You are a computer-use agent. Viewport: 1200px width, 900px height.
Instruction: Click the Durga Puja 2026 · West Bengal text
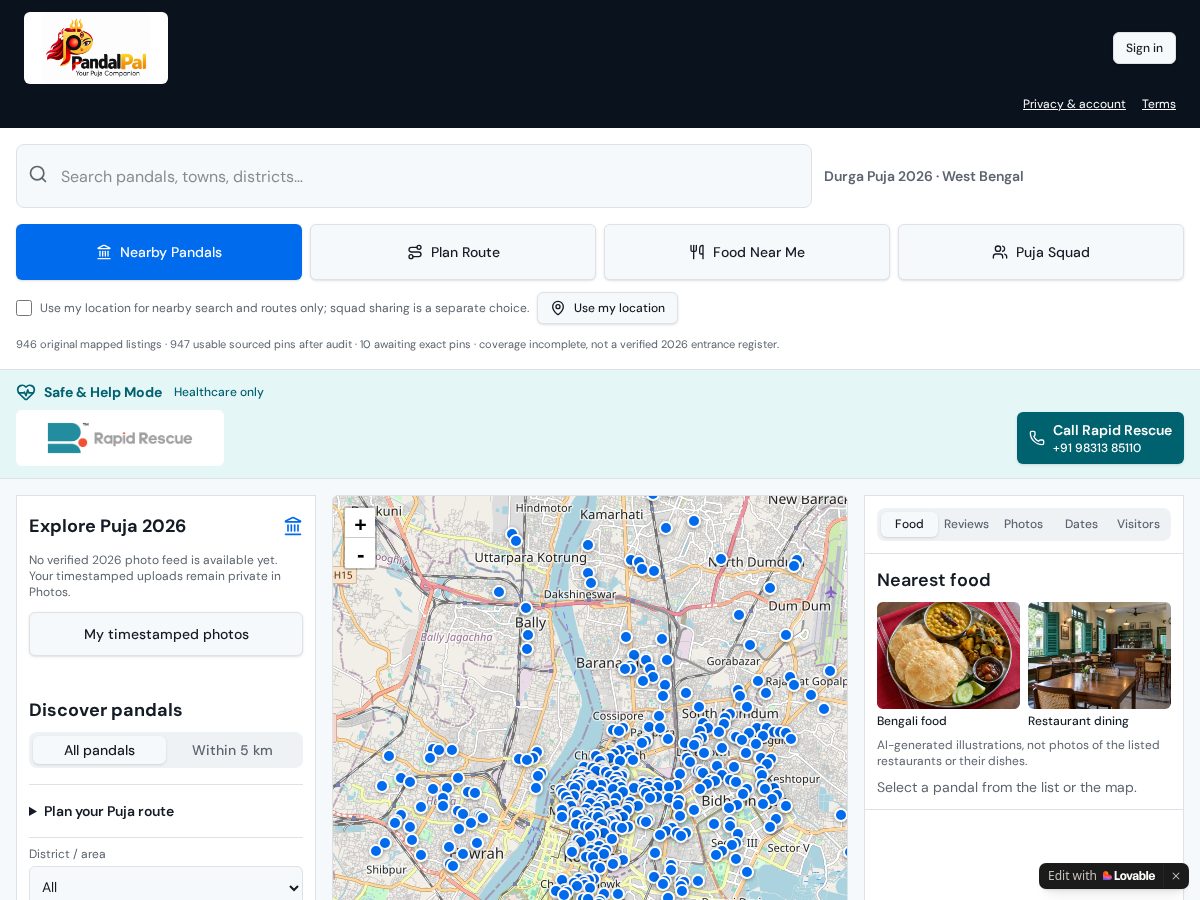pos(923,176)
